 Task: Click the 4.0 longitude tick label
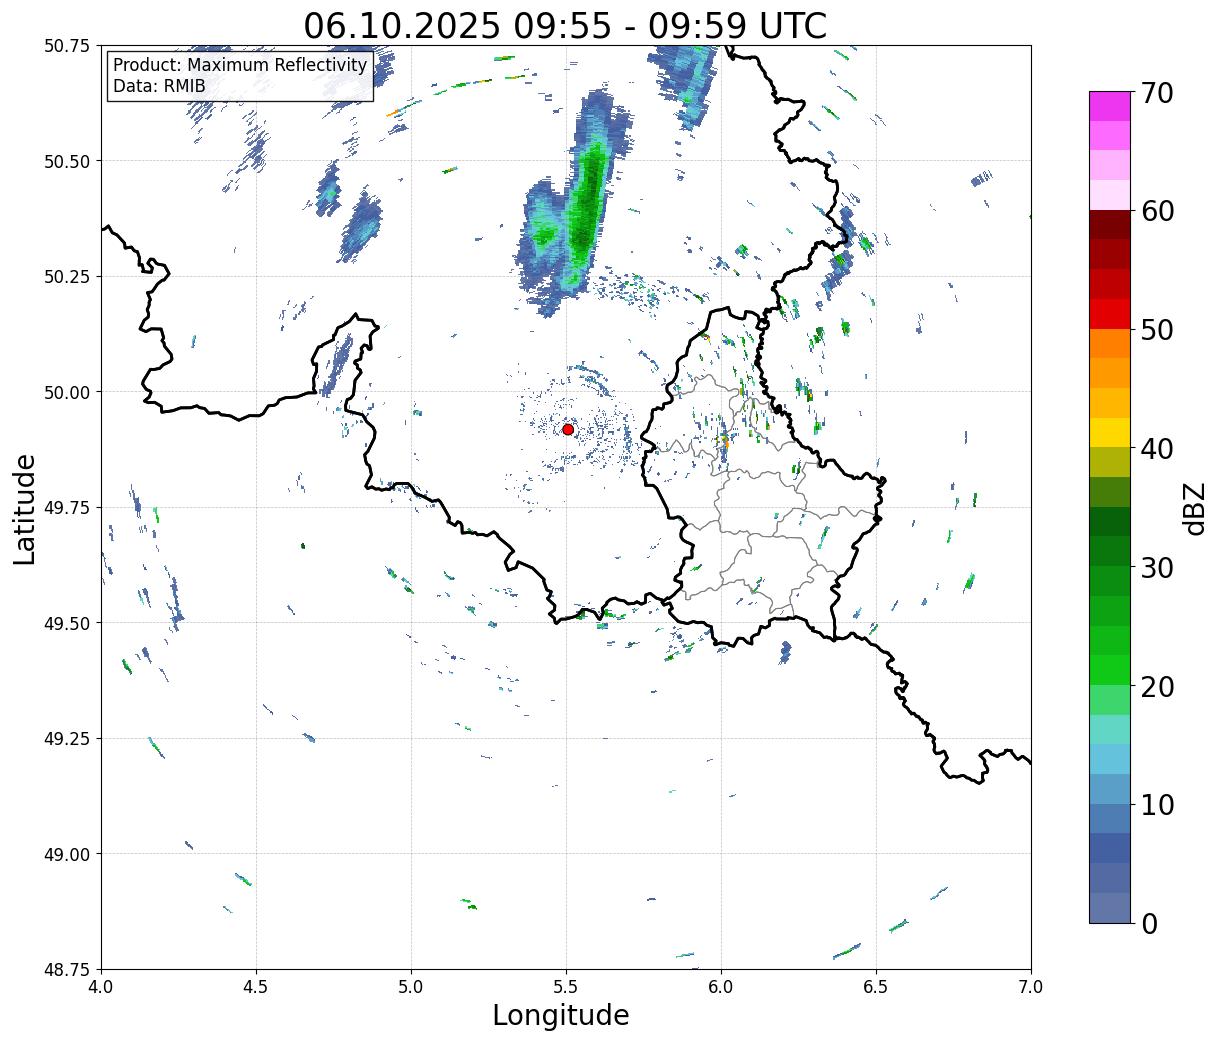point(101,987)
